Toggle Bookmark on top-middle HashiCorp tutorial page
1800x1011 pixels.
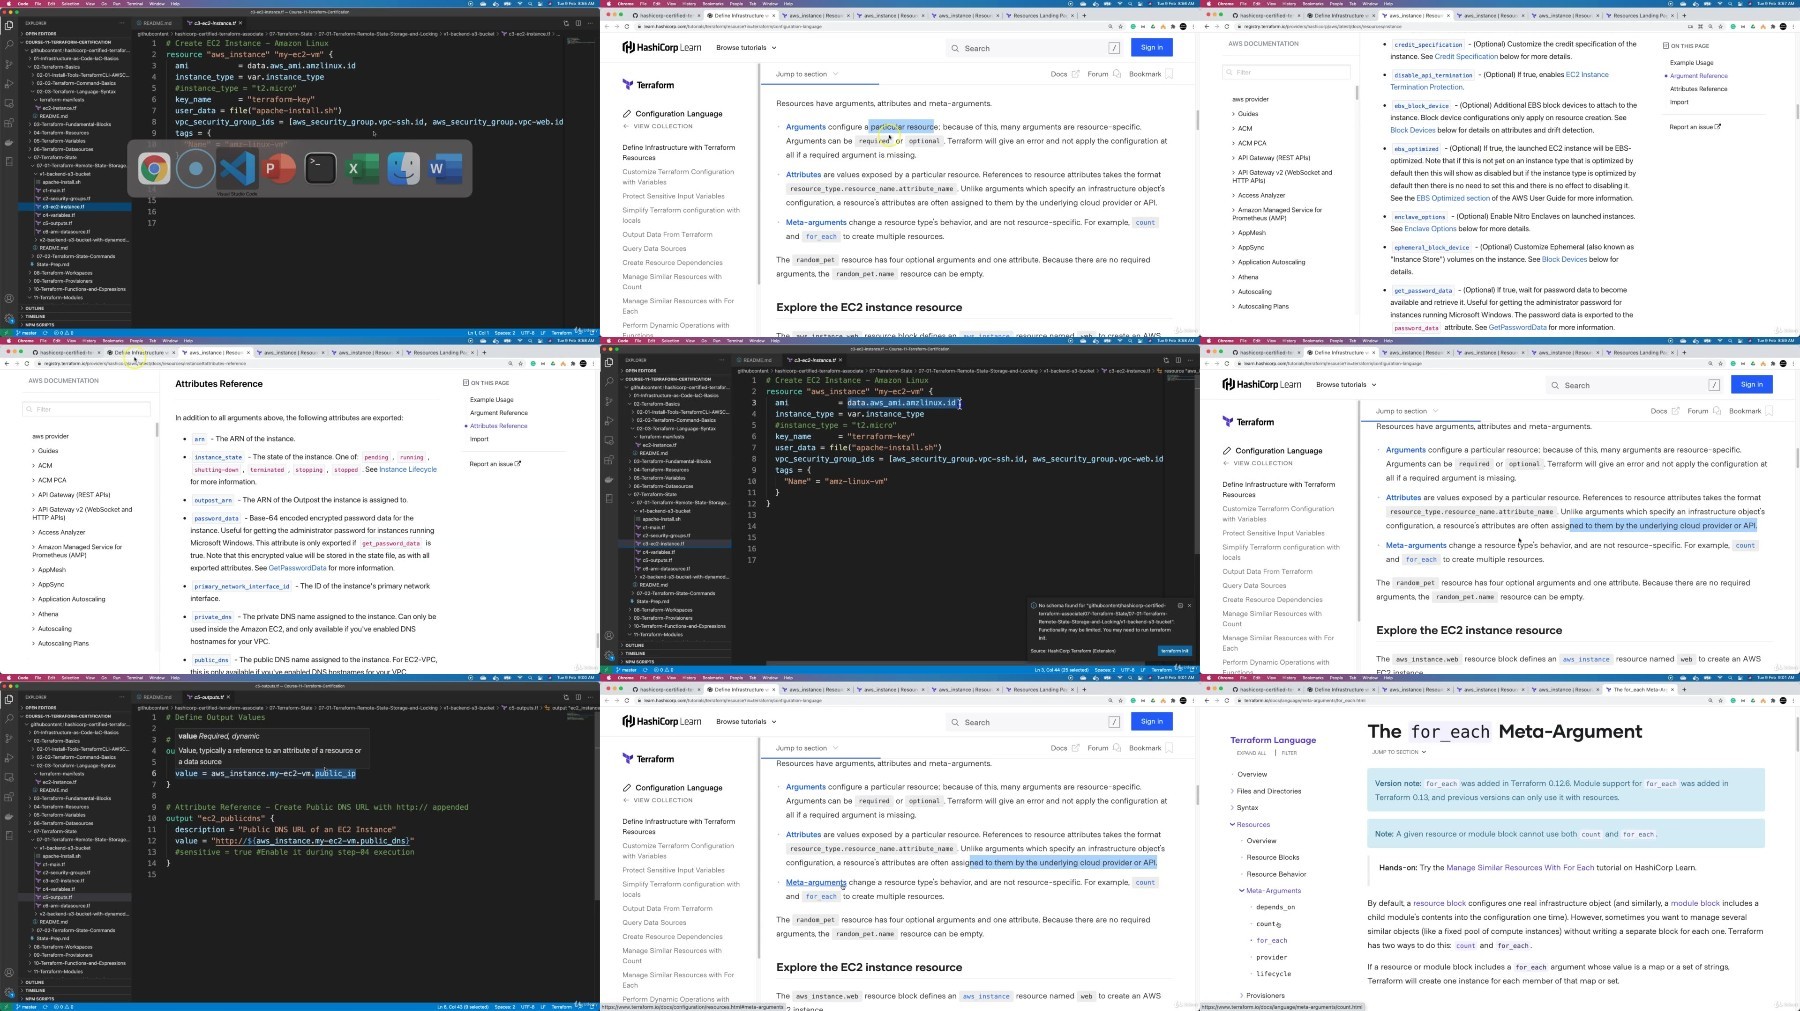click(x=1151, y=74)
